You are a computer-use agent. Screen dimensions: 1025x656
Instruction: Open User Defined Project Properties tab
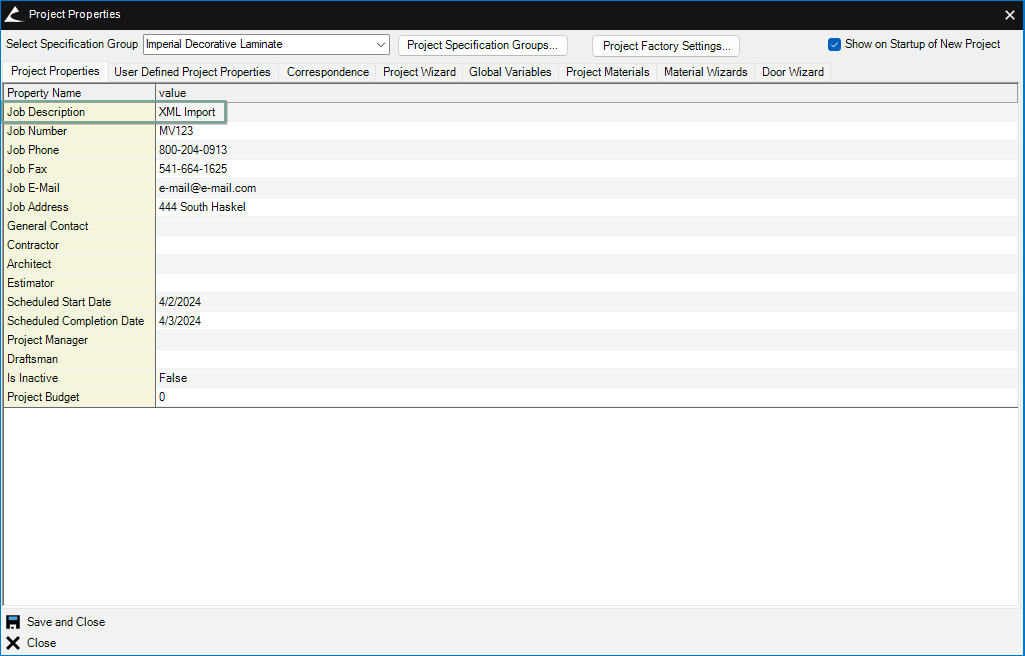point(192,72)
